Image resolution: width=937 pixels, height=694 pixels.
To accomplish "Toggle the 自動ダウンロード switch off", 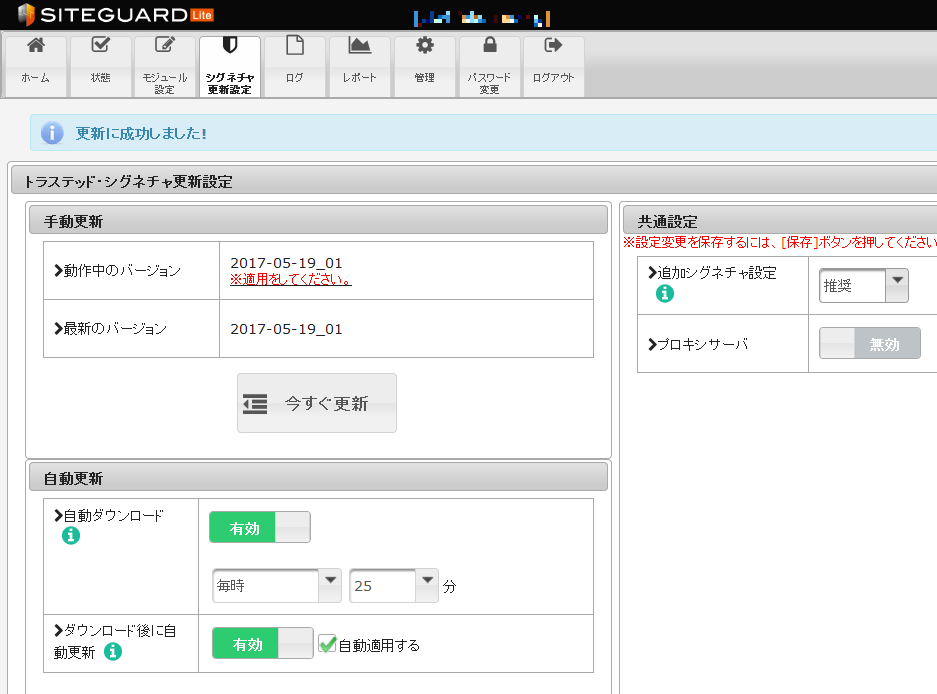I will pos(259,526).
